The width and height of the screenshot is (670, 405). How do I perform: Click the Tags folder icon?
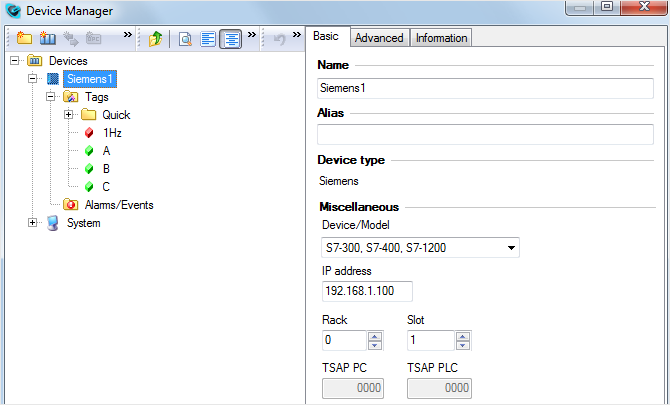pos(71,97)
